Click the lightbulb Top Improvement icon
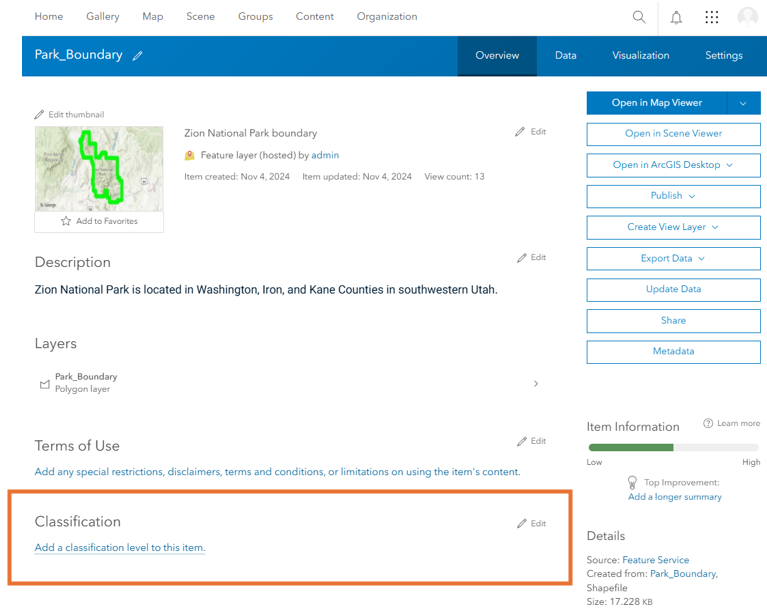 (632, 483)
